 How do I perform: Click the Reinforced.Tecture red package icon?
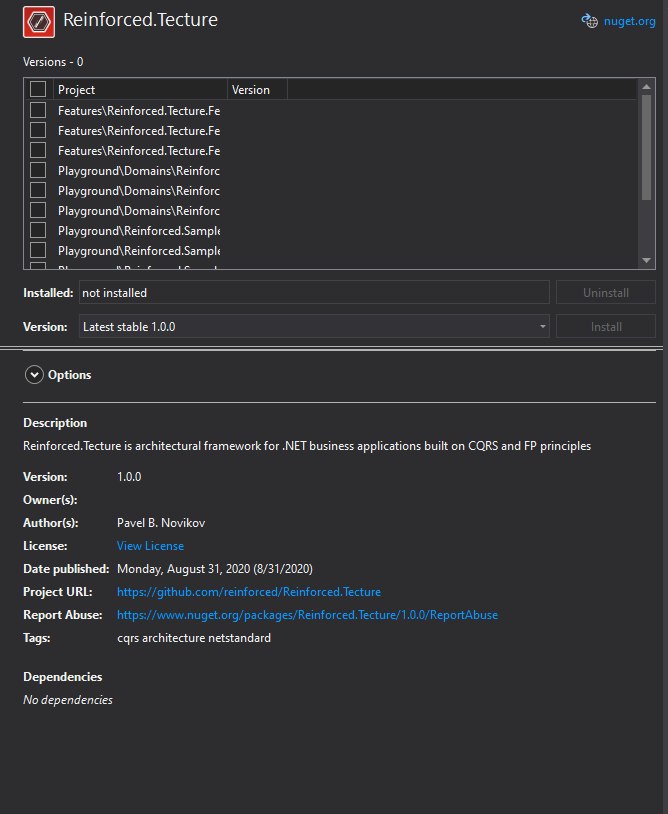click(x=39, y=22)
